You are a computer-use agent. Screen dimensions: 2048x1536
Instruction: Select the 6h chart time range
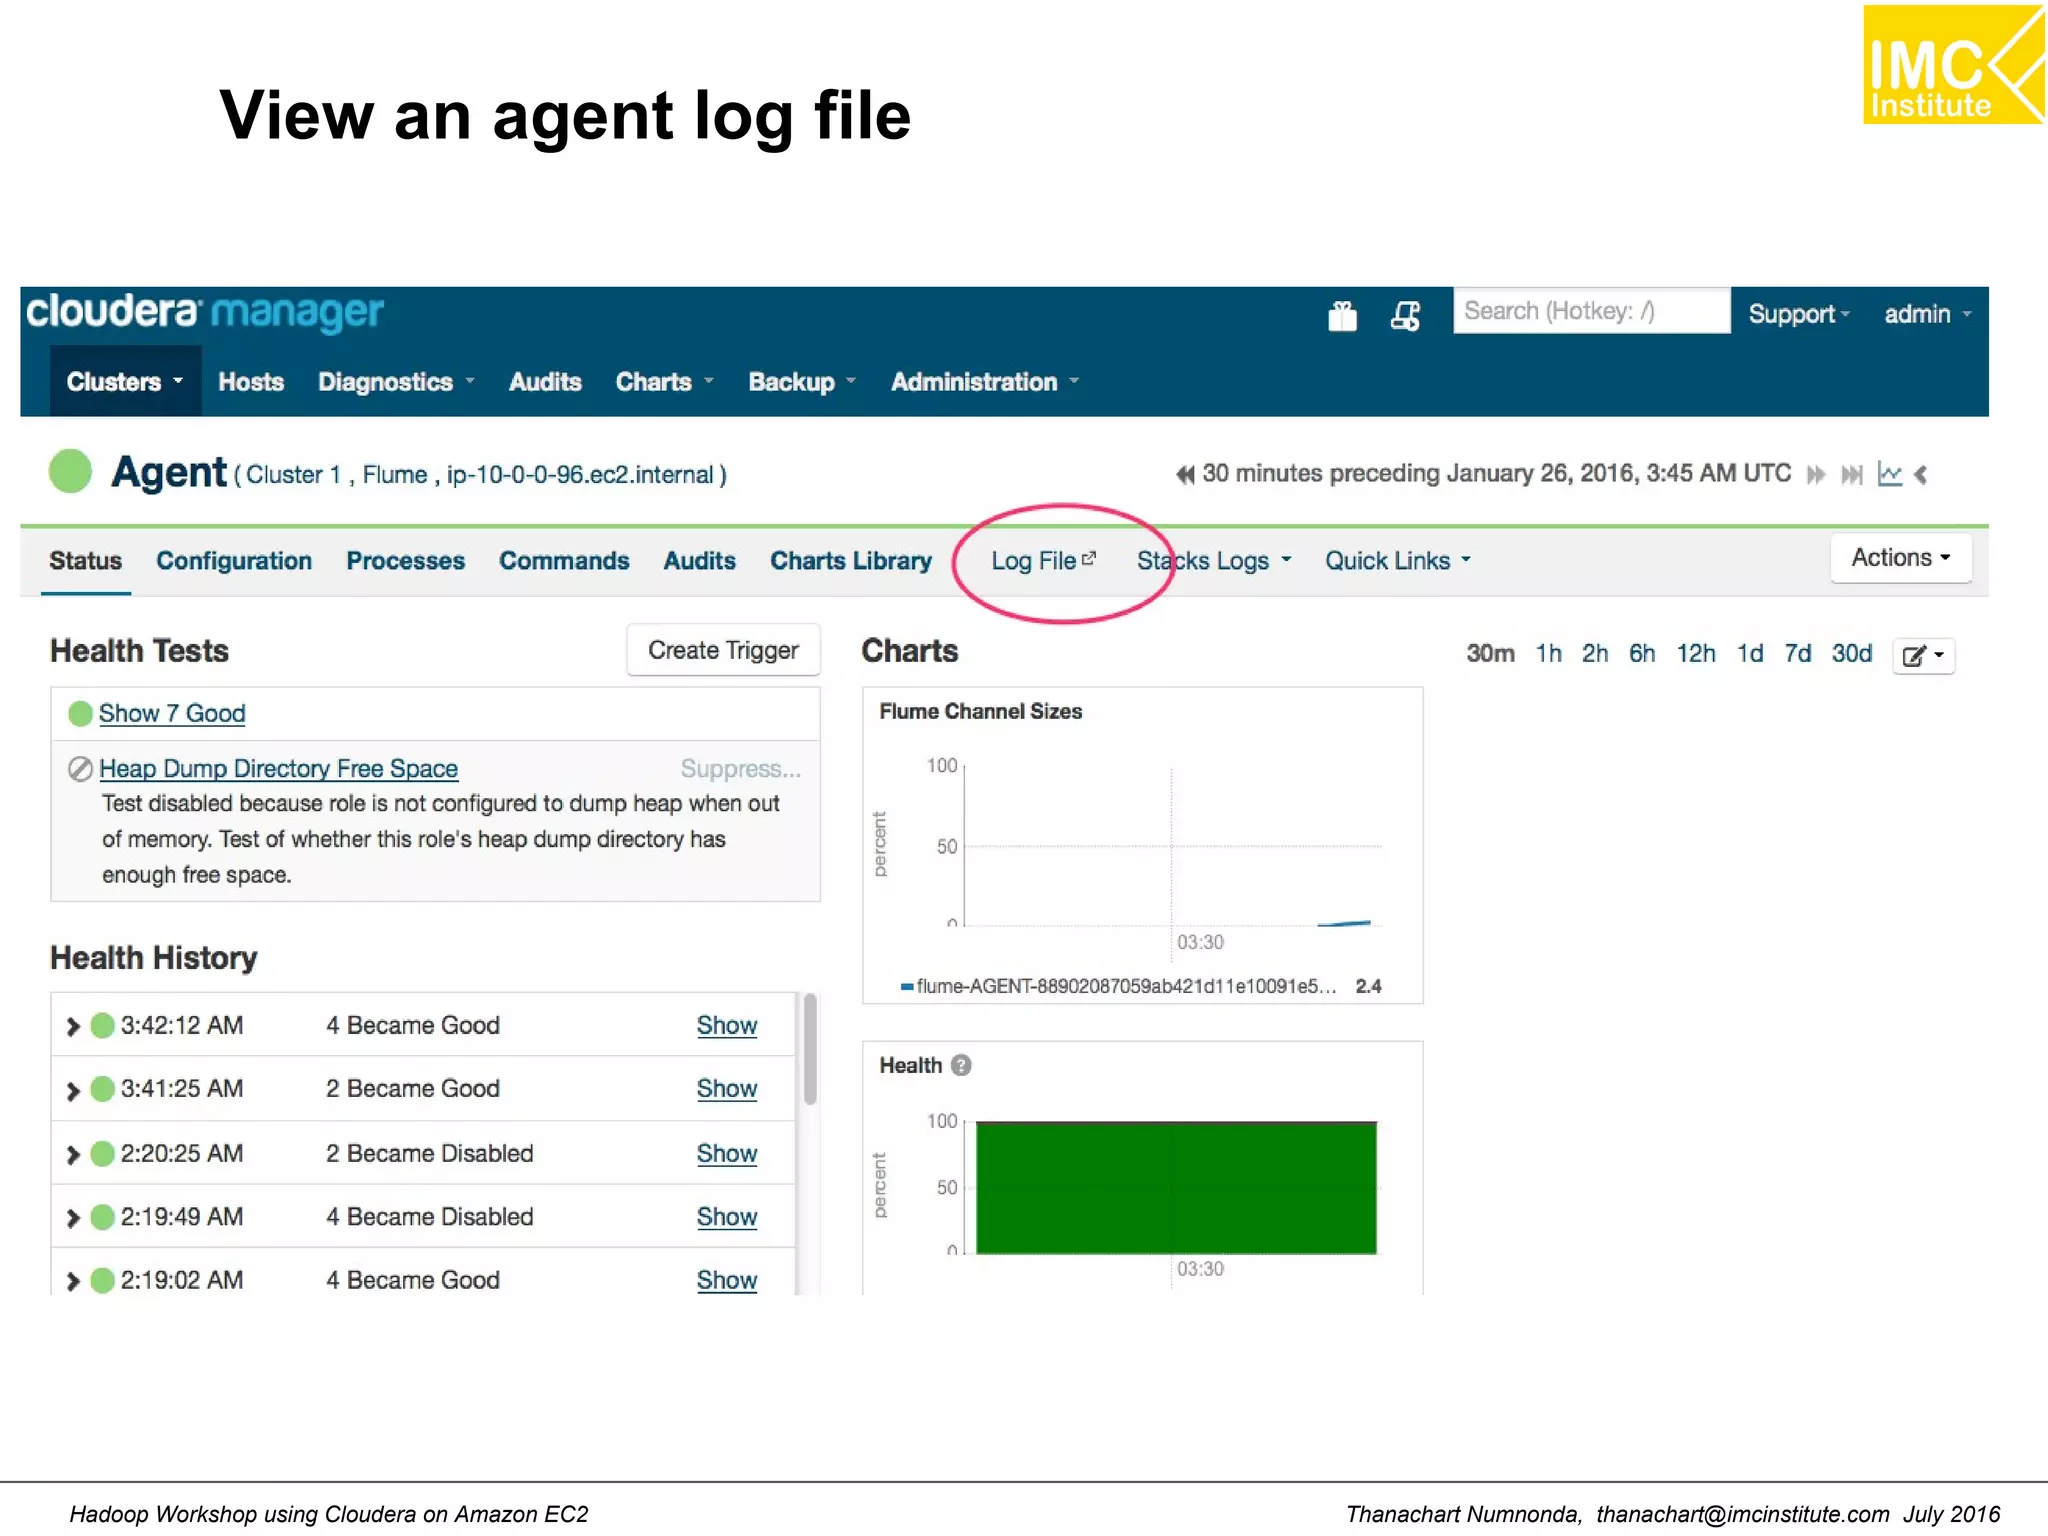(x=1642, y=654)
